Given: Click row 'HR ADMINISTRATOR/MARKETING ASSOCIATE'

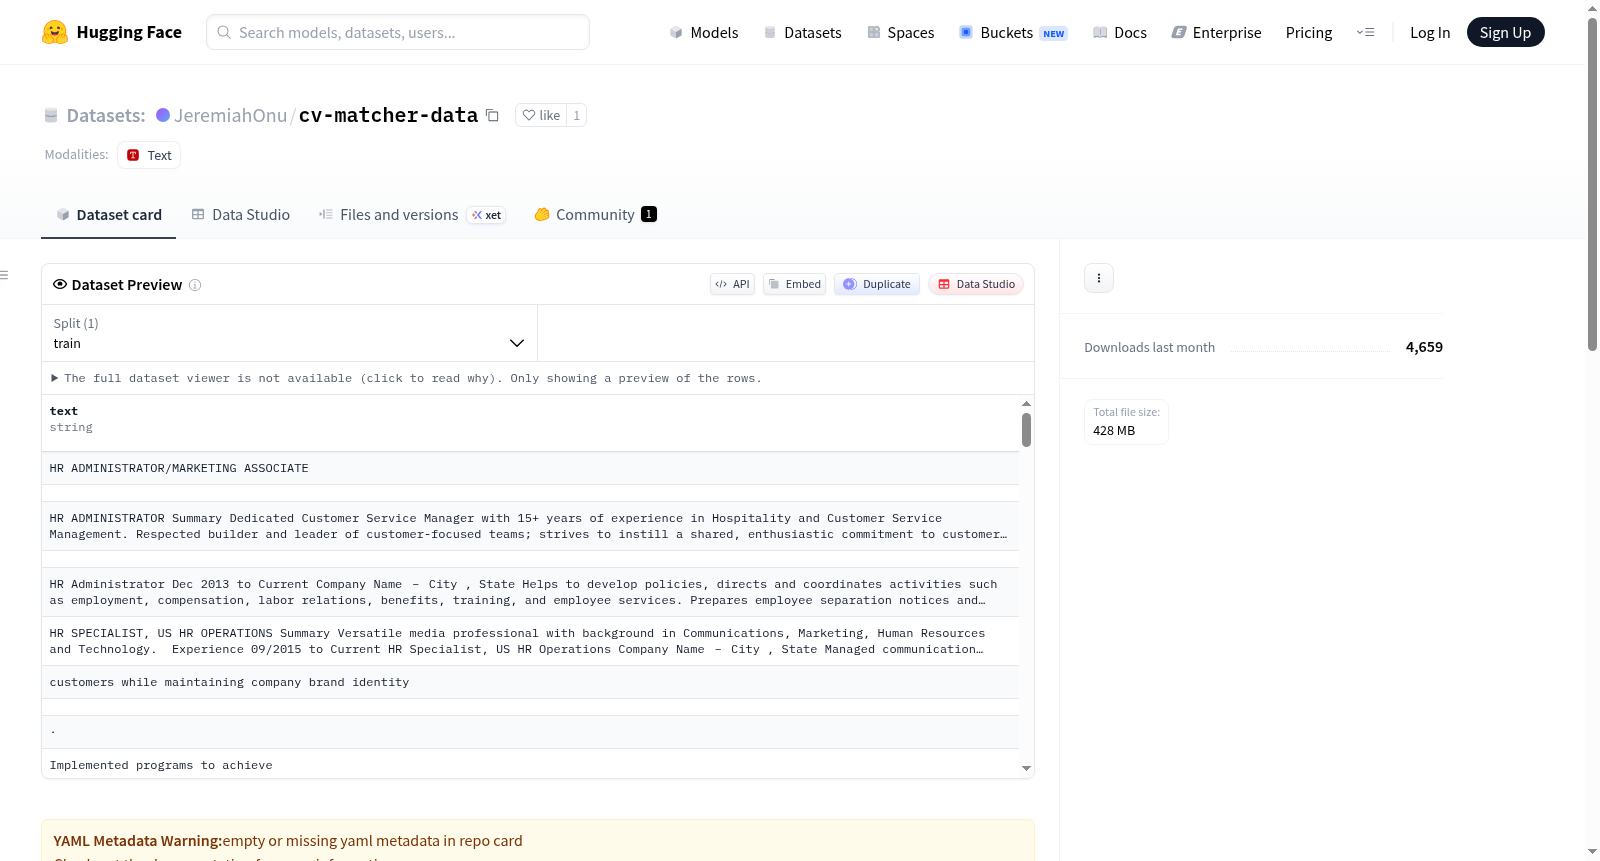Looking at the screenshot, I should (x=530, y=468).
